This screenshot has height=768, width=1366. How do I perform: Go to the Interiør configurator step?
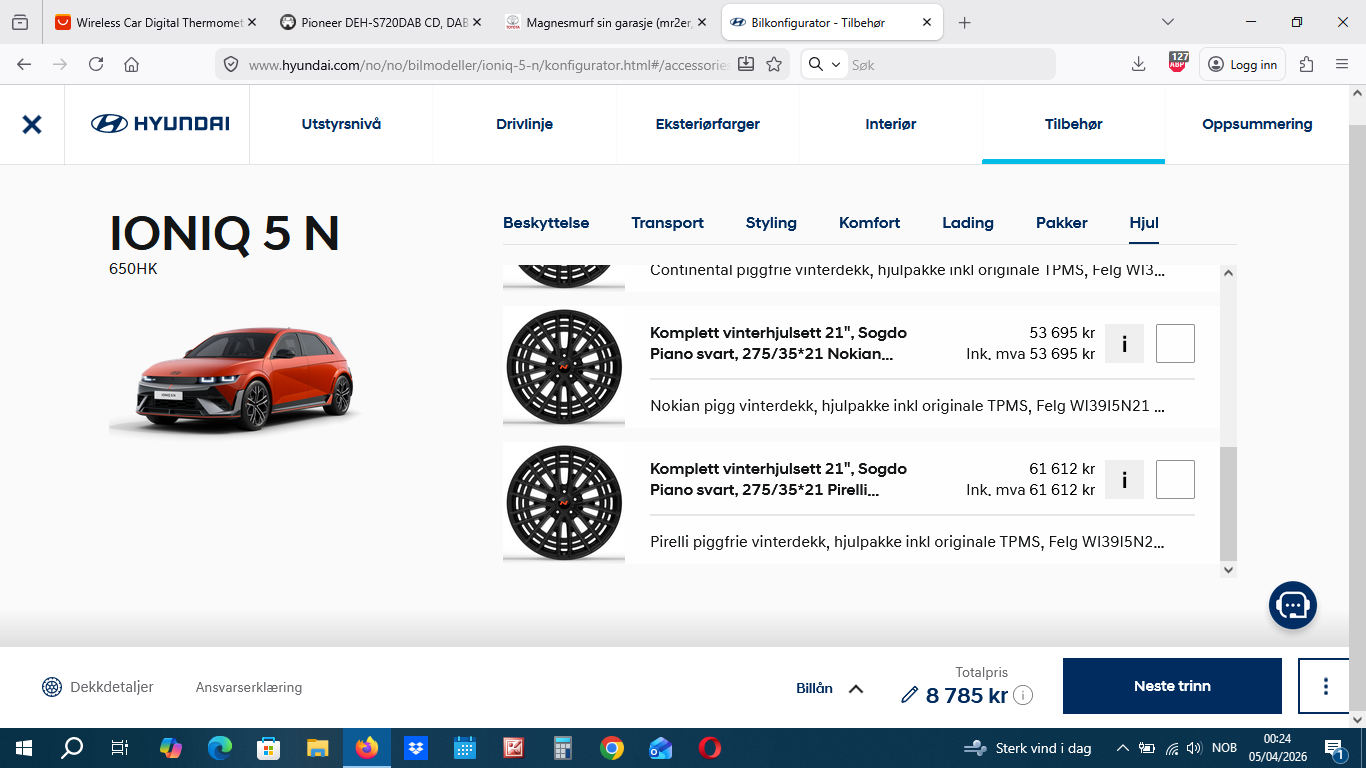tap(890, 124)
